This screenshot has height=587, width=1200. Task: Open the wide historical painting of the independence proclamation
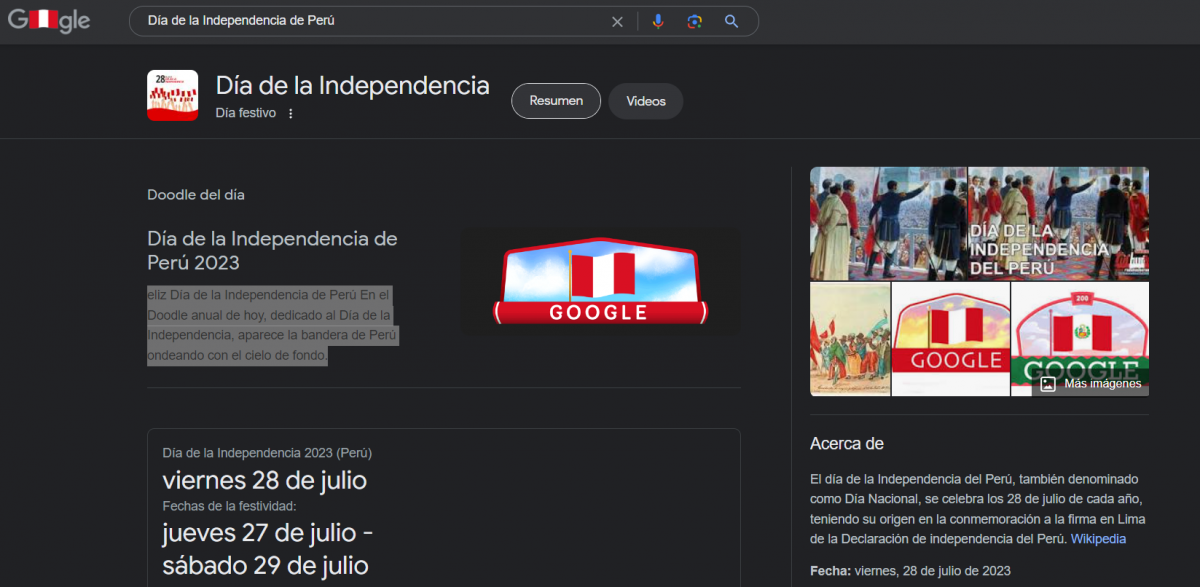pyautogui.click(x=888, y=223)
